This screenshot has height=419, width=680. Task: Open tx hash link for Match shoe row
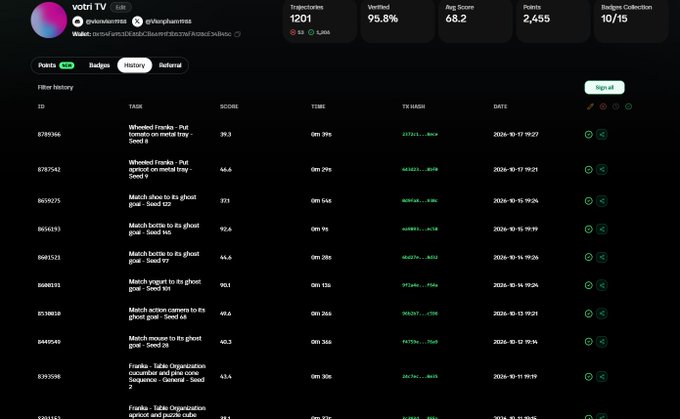(420, 201)
